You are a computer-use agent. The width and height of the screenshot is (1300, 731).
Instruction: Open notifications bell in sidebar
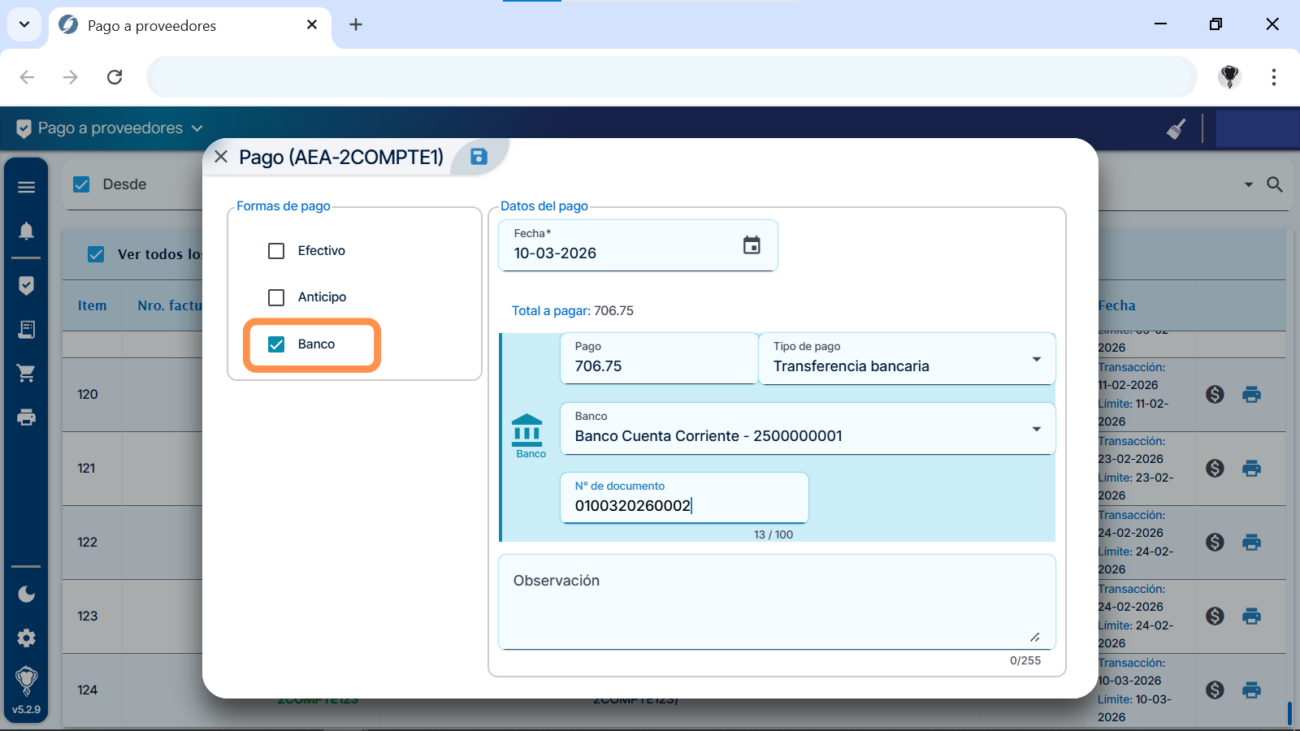click(x=27, y=232)
